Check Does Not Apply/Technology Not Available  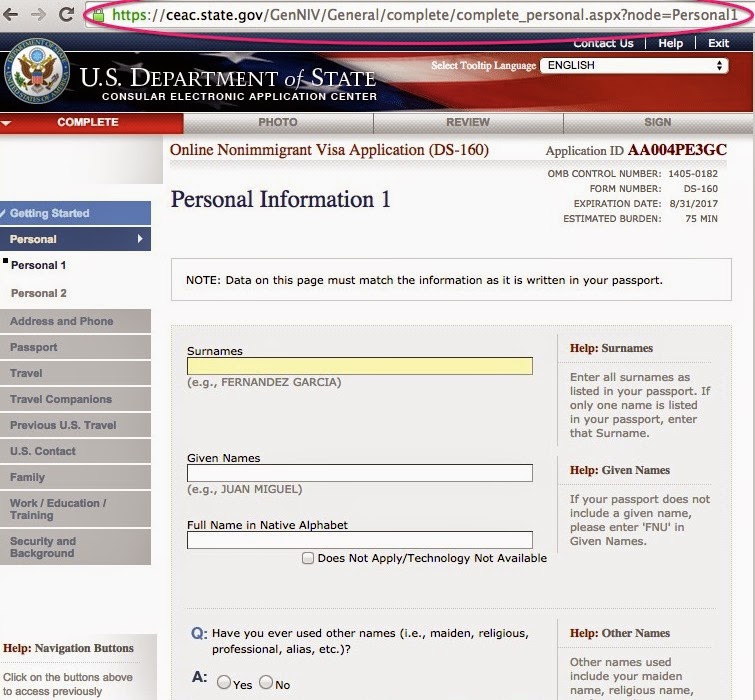(308, 558)
